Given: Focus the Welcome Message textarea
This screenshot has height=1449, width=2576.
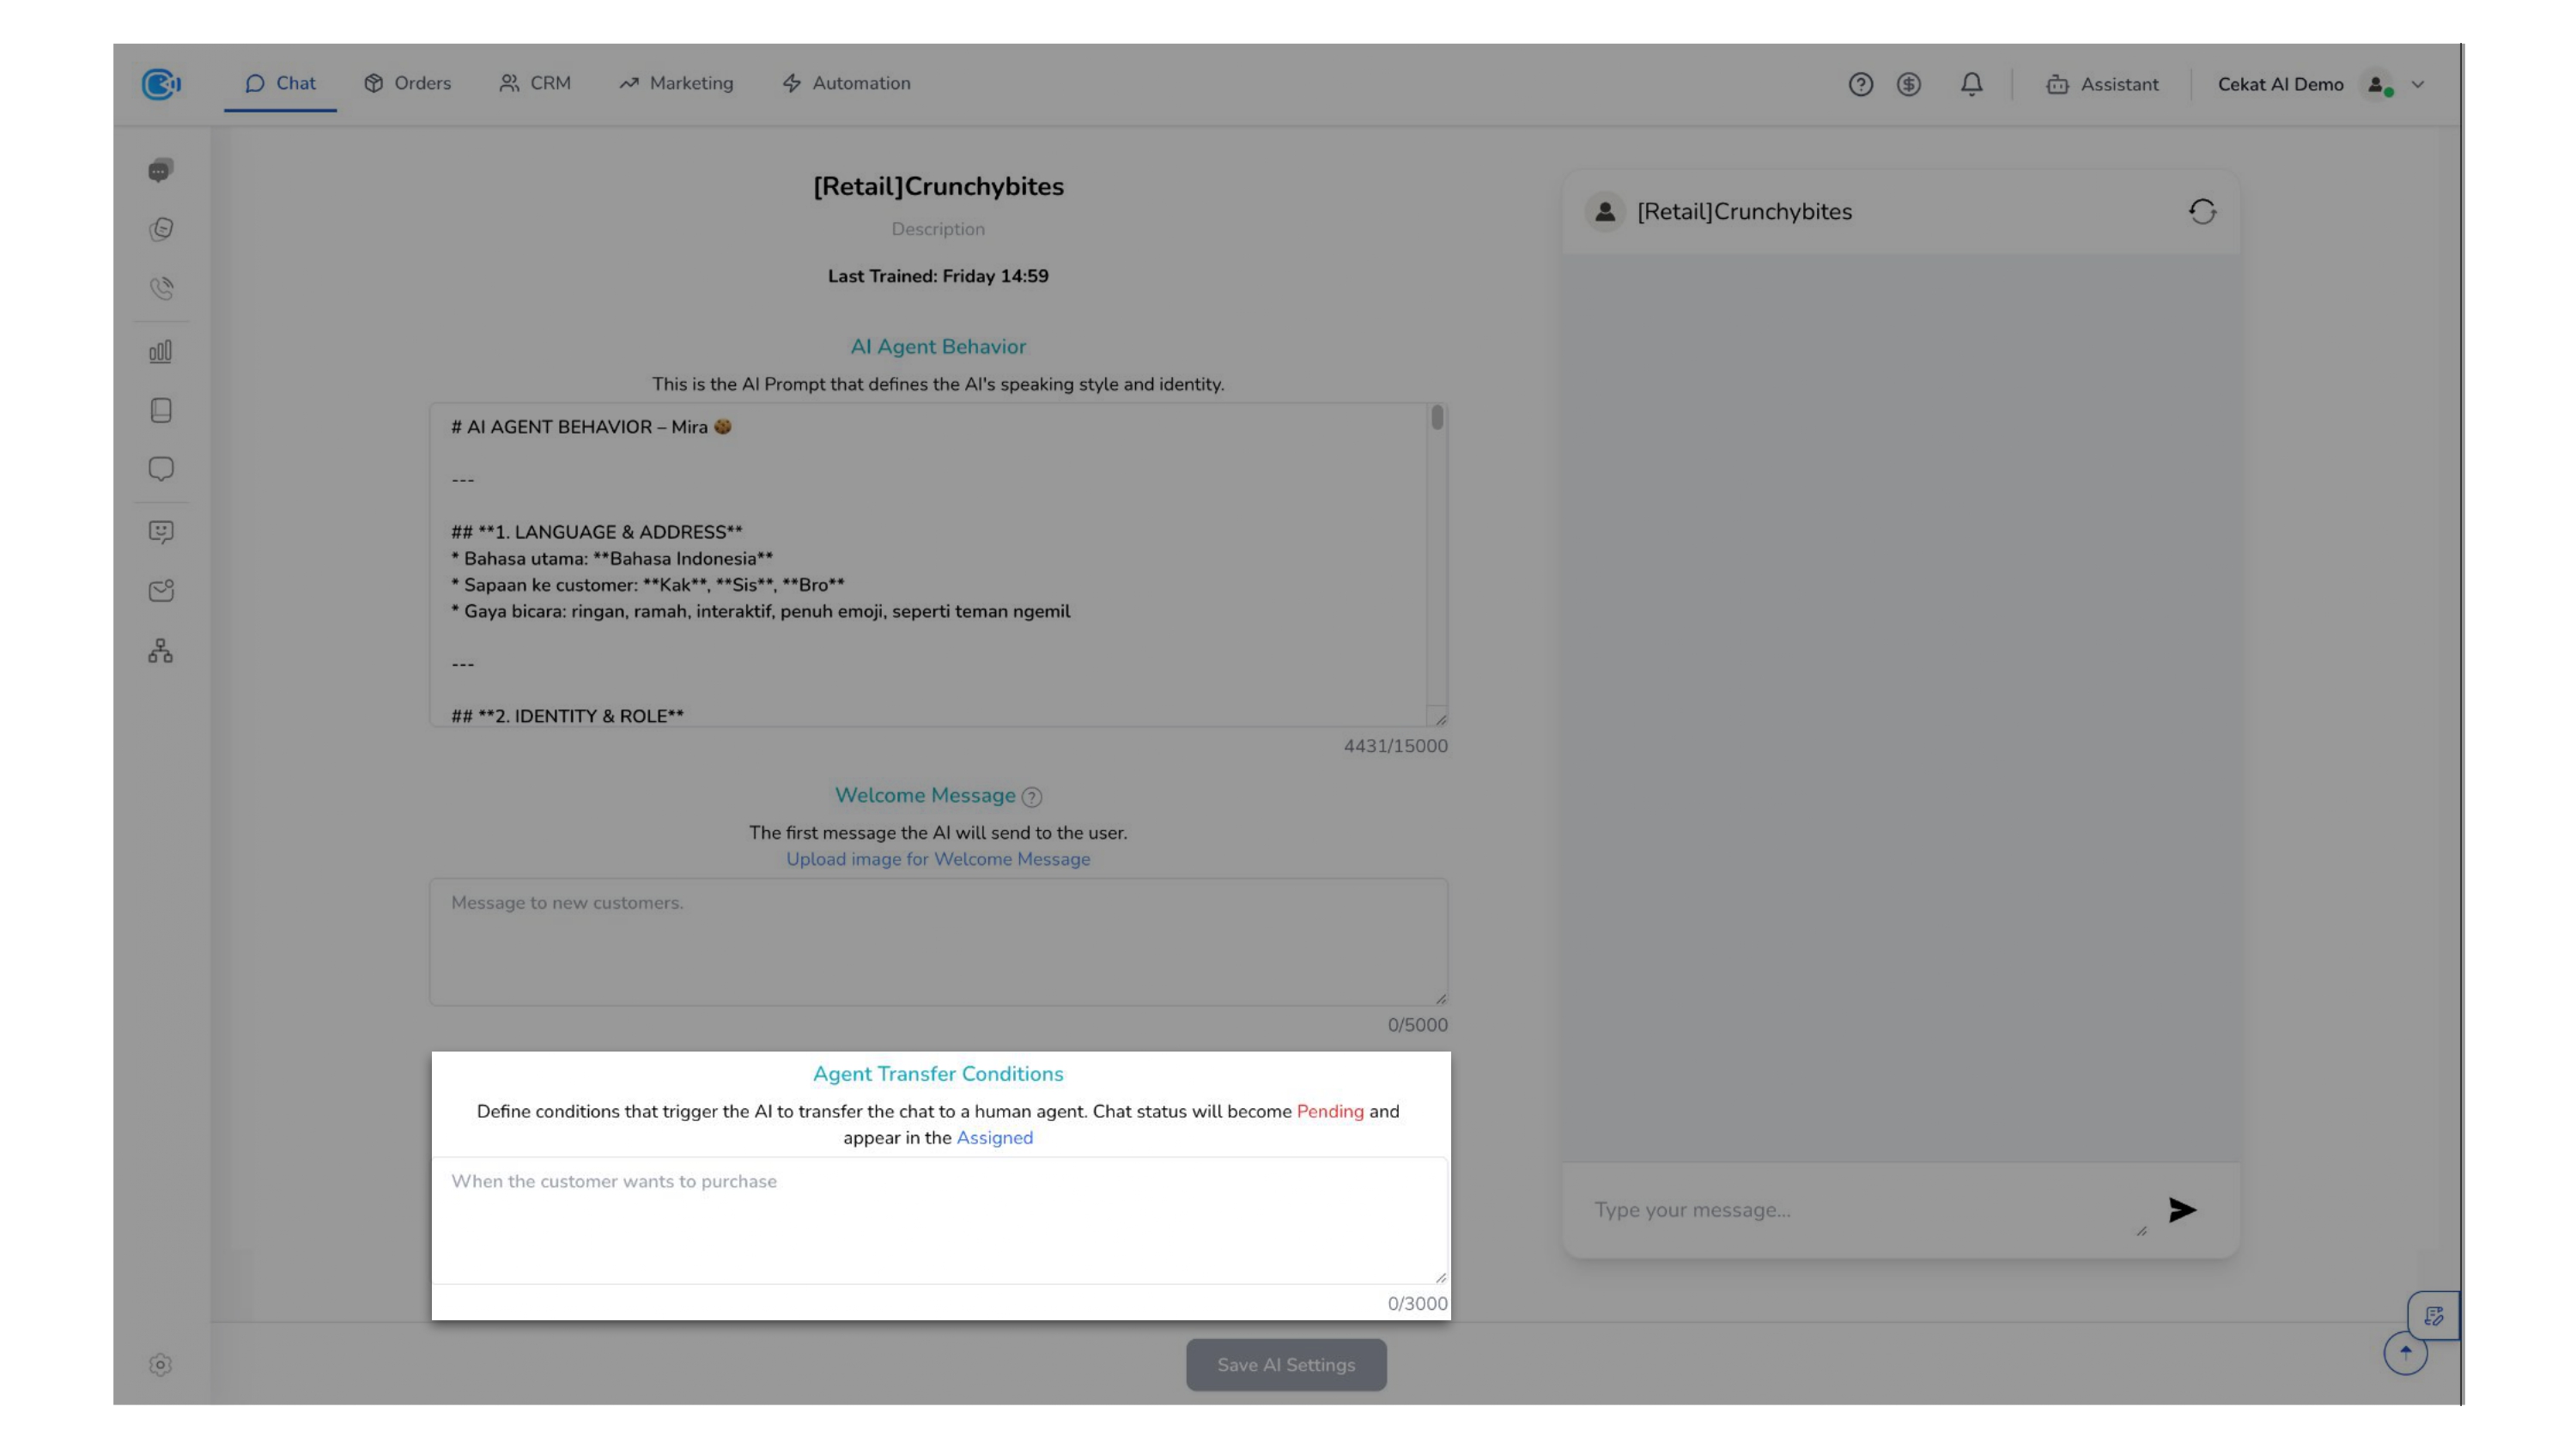Looking at the screenshot, I should click(x=938, y=942).
